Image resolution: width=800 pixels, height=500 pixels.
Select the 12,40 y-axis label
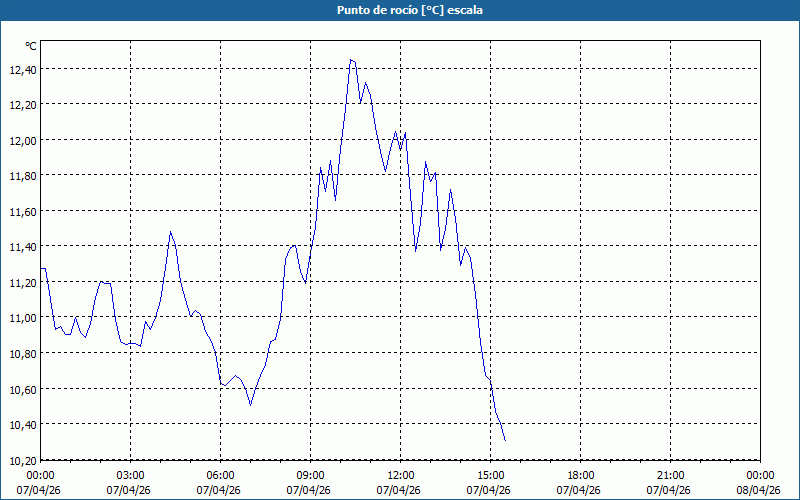pyautogui.click(x=23, y=70)
